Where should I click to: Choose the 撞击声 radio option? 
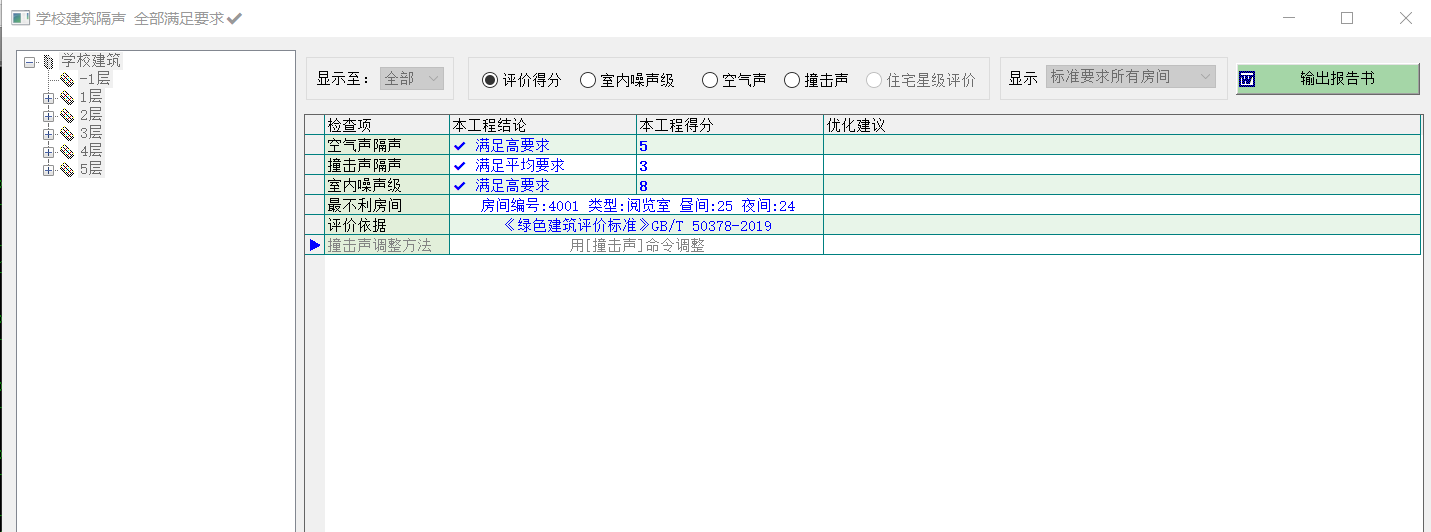(x=792, y=80)
